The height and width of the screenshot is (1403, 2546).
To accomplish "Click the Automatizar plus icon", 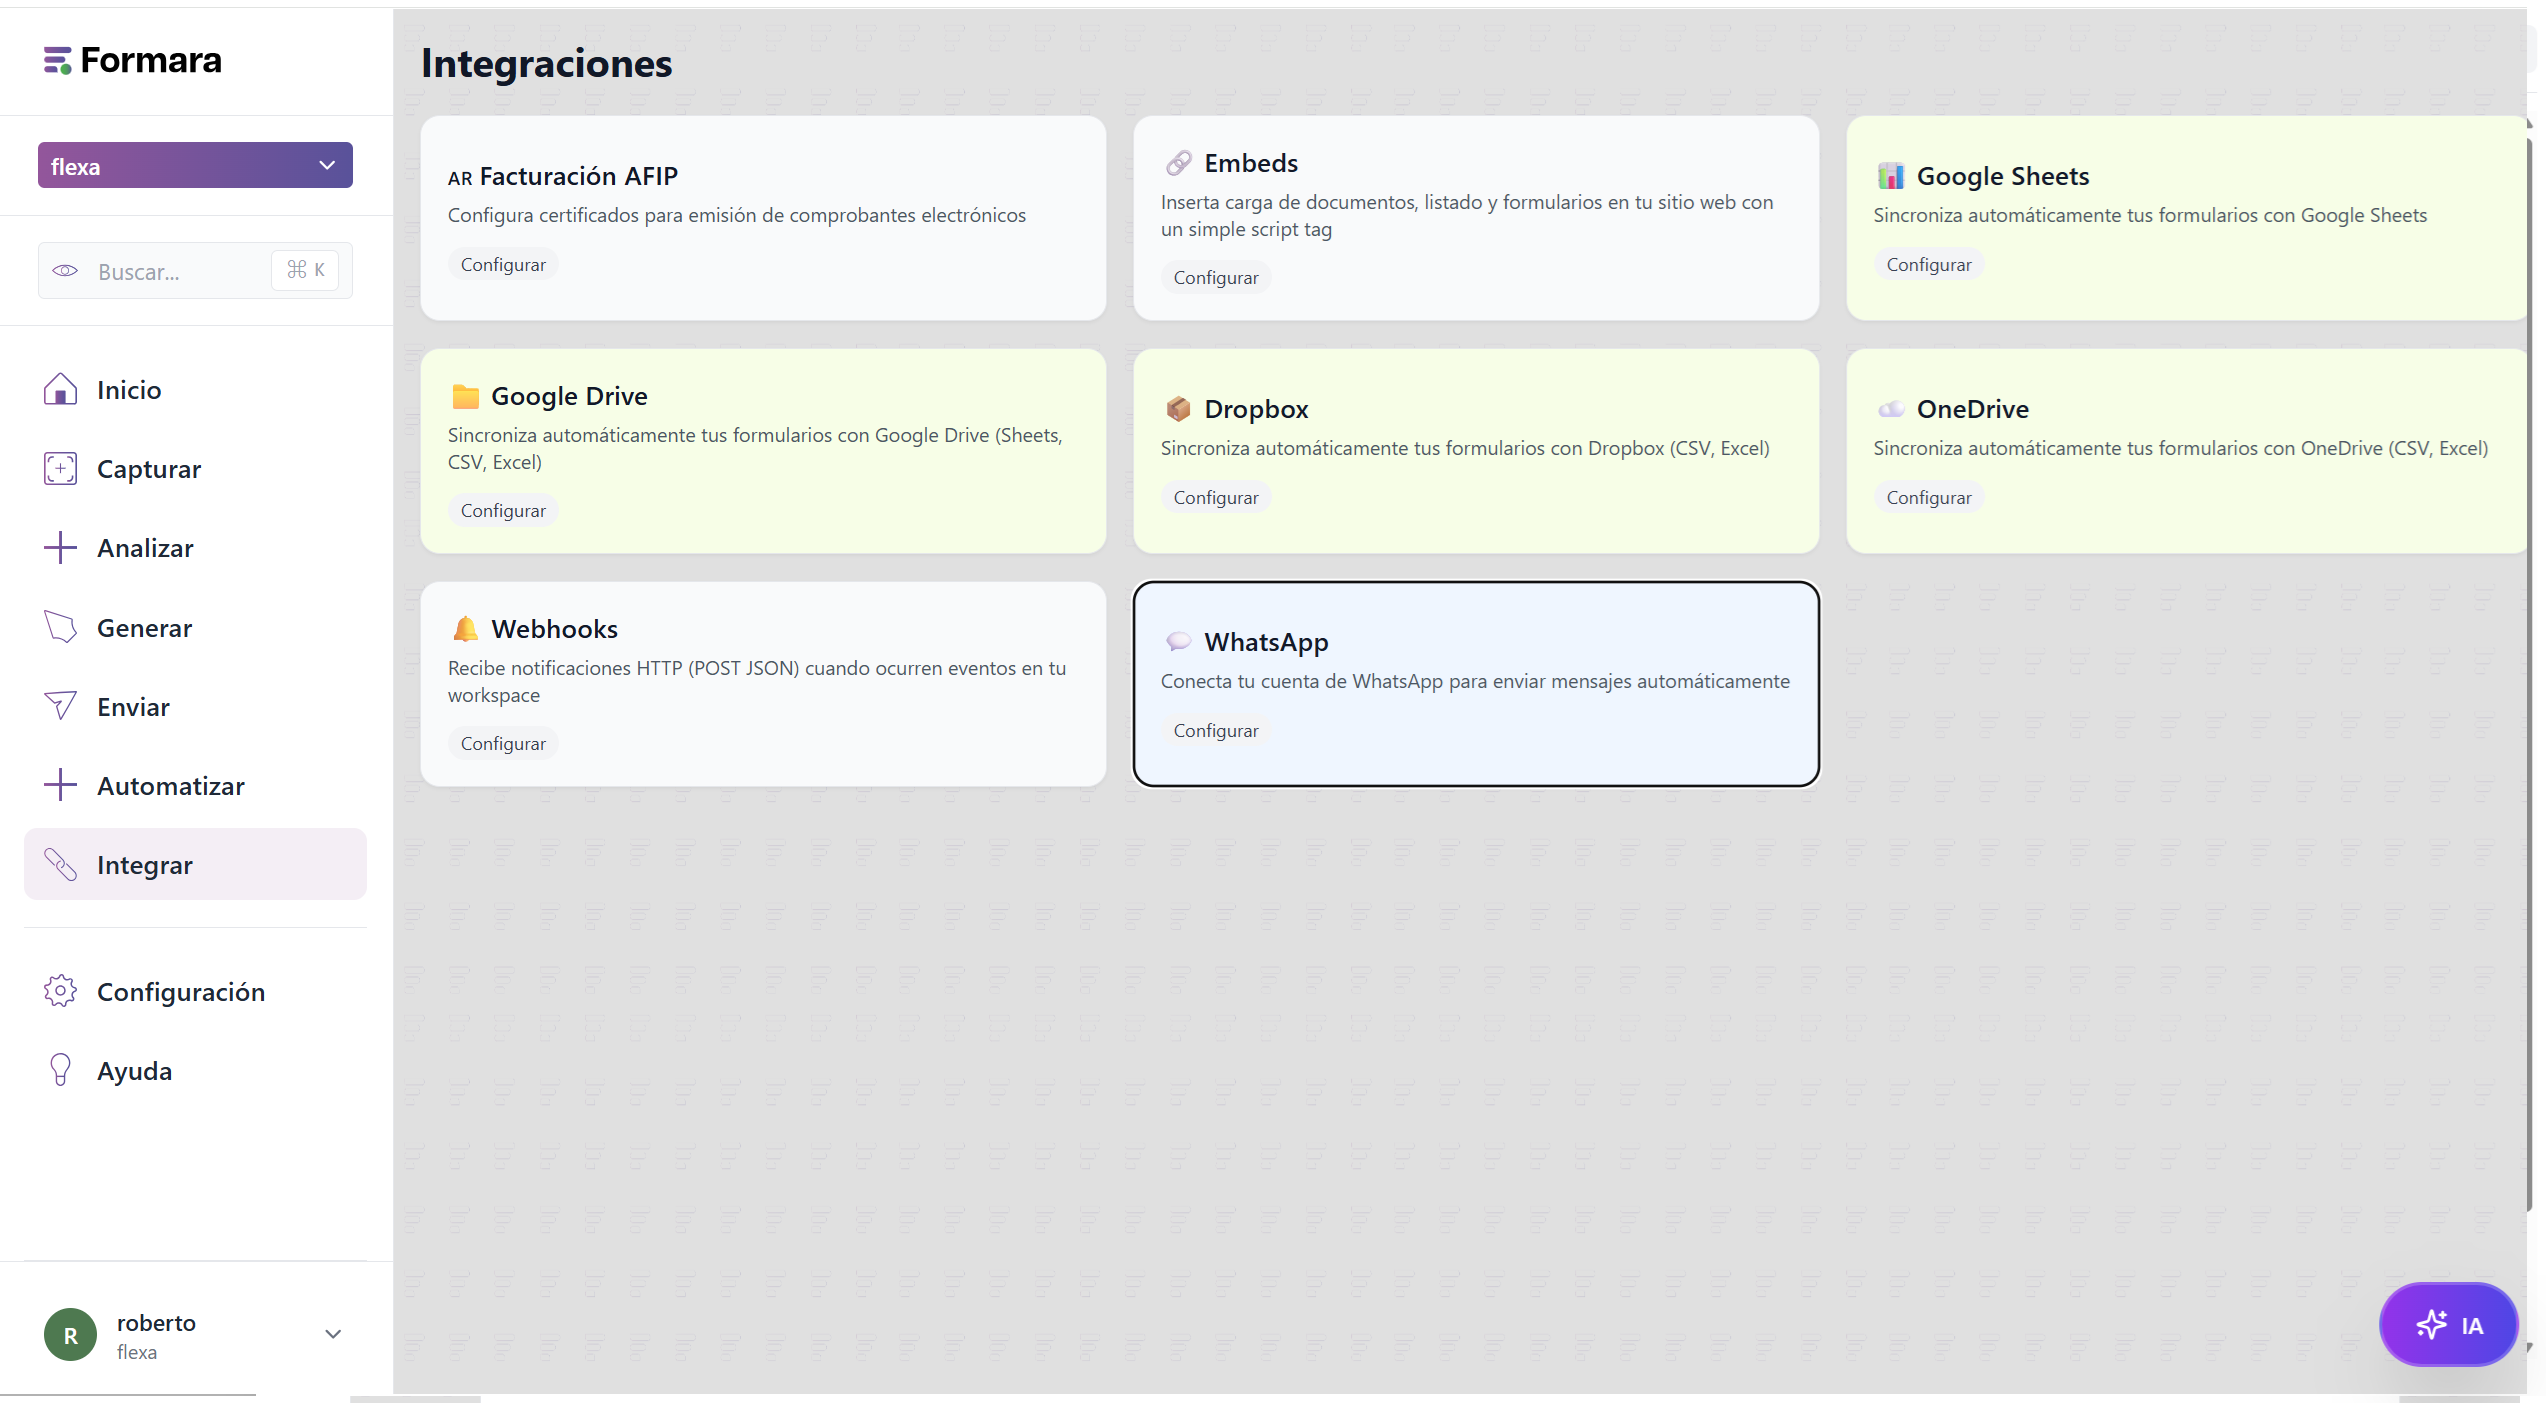I will pyautogui.click(x=60, y=785).
